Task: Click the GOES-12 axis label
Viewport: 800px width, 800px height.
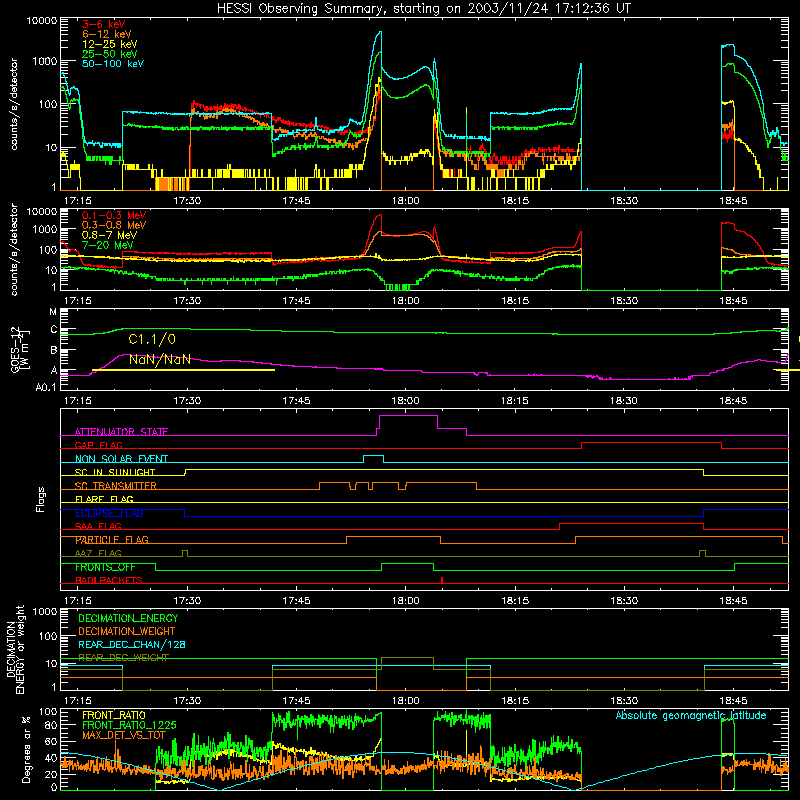Action: point(18,349)
